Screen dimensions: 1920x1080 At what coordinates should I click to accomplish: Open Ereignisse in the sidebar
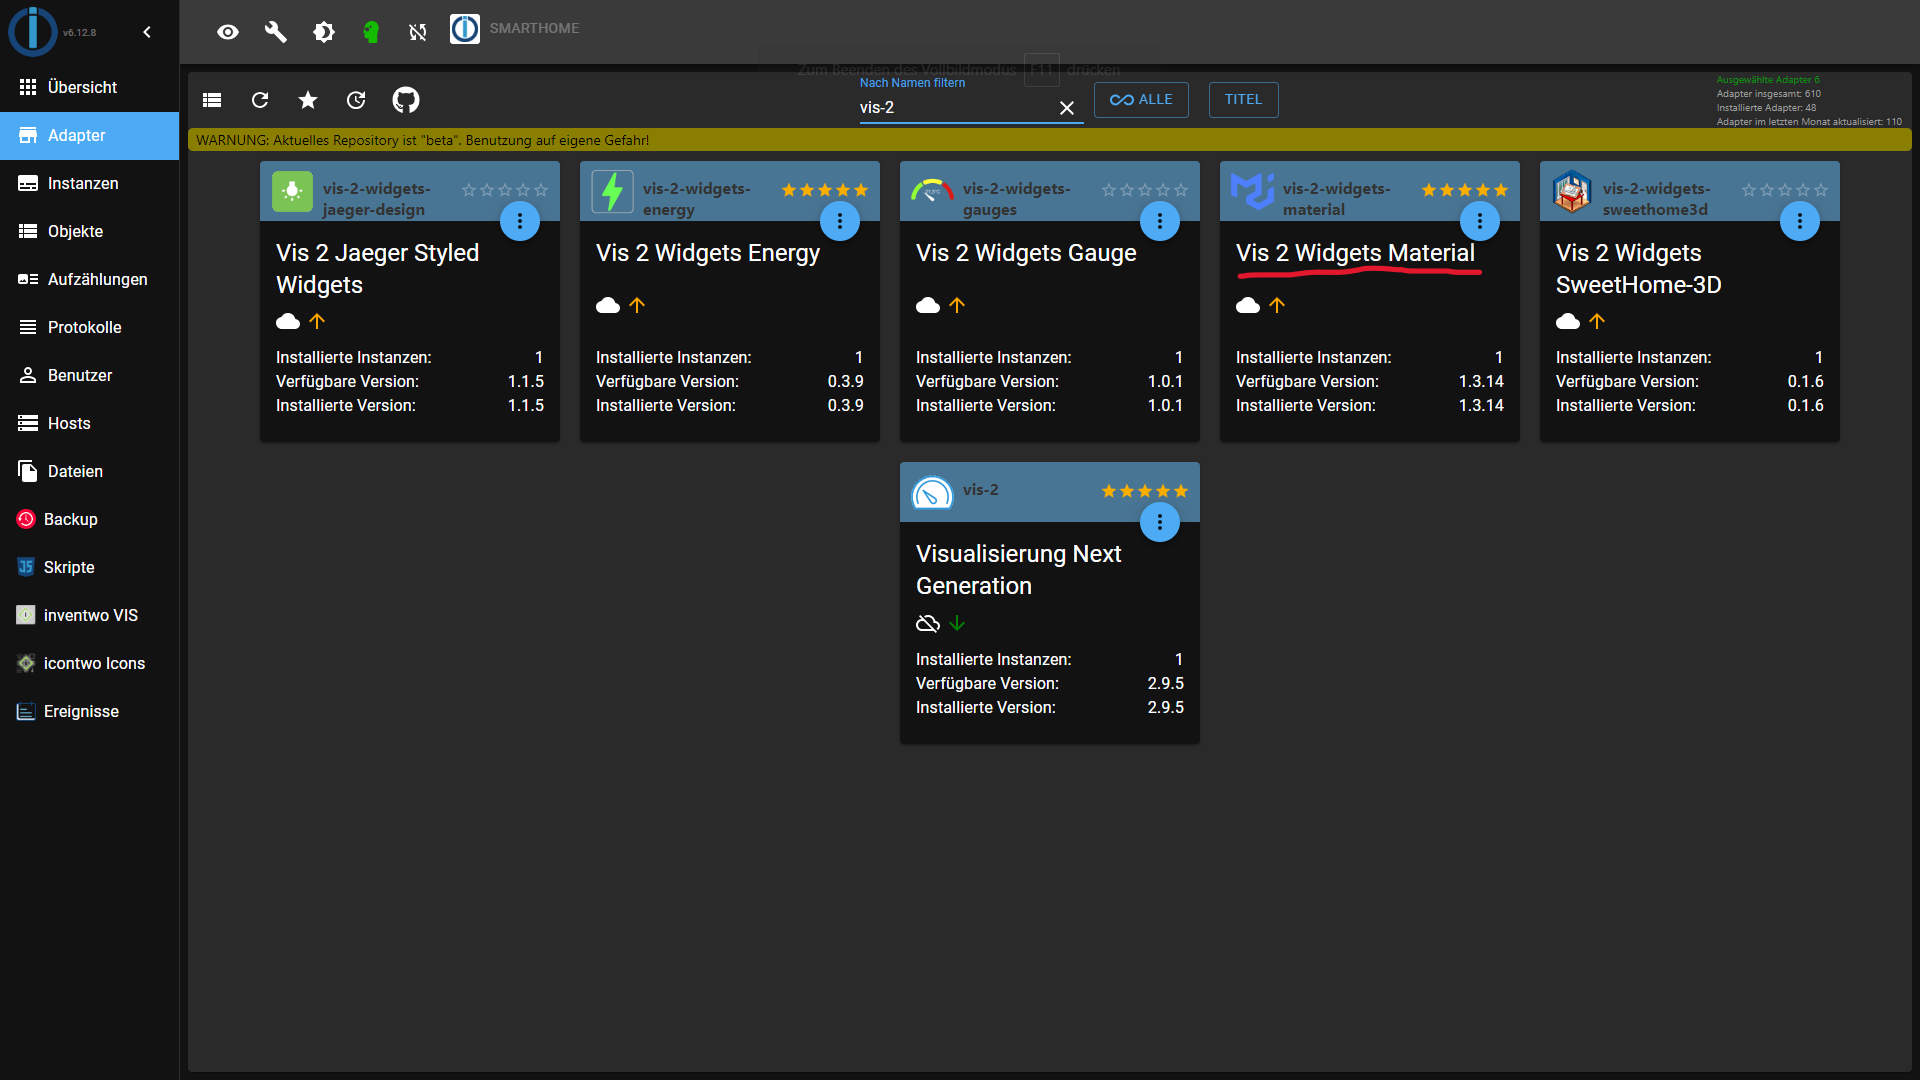point(90,712)
